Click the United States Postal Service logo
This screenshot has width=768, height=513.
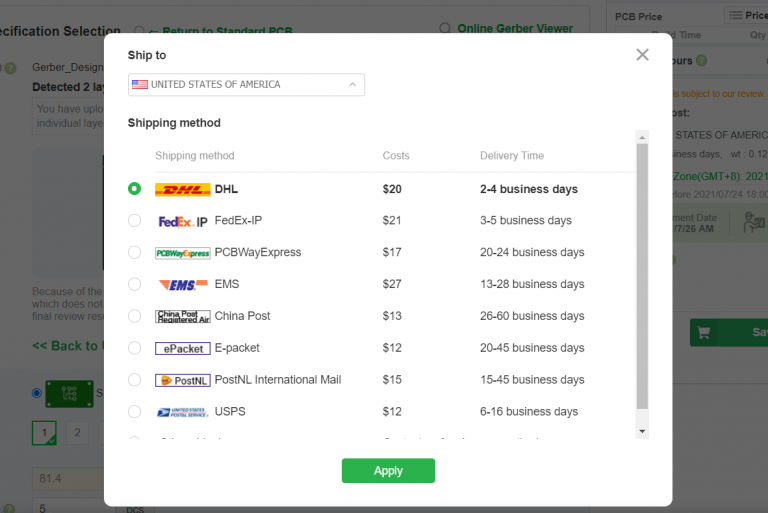[x=183, y=412]
